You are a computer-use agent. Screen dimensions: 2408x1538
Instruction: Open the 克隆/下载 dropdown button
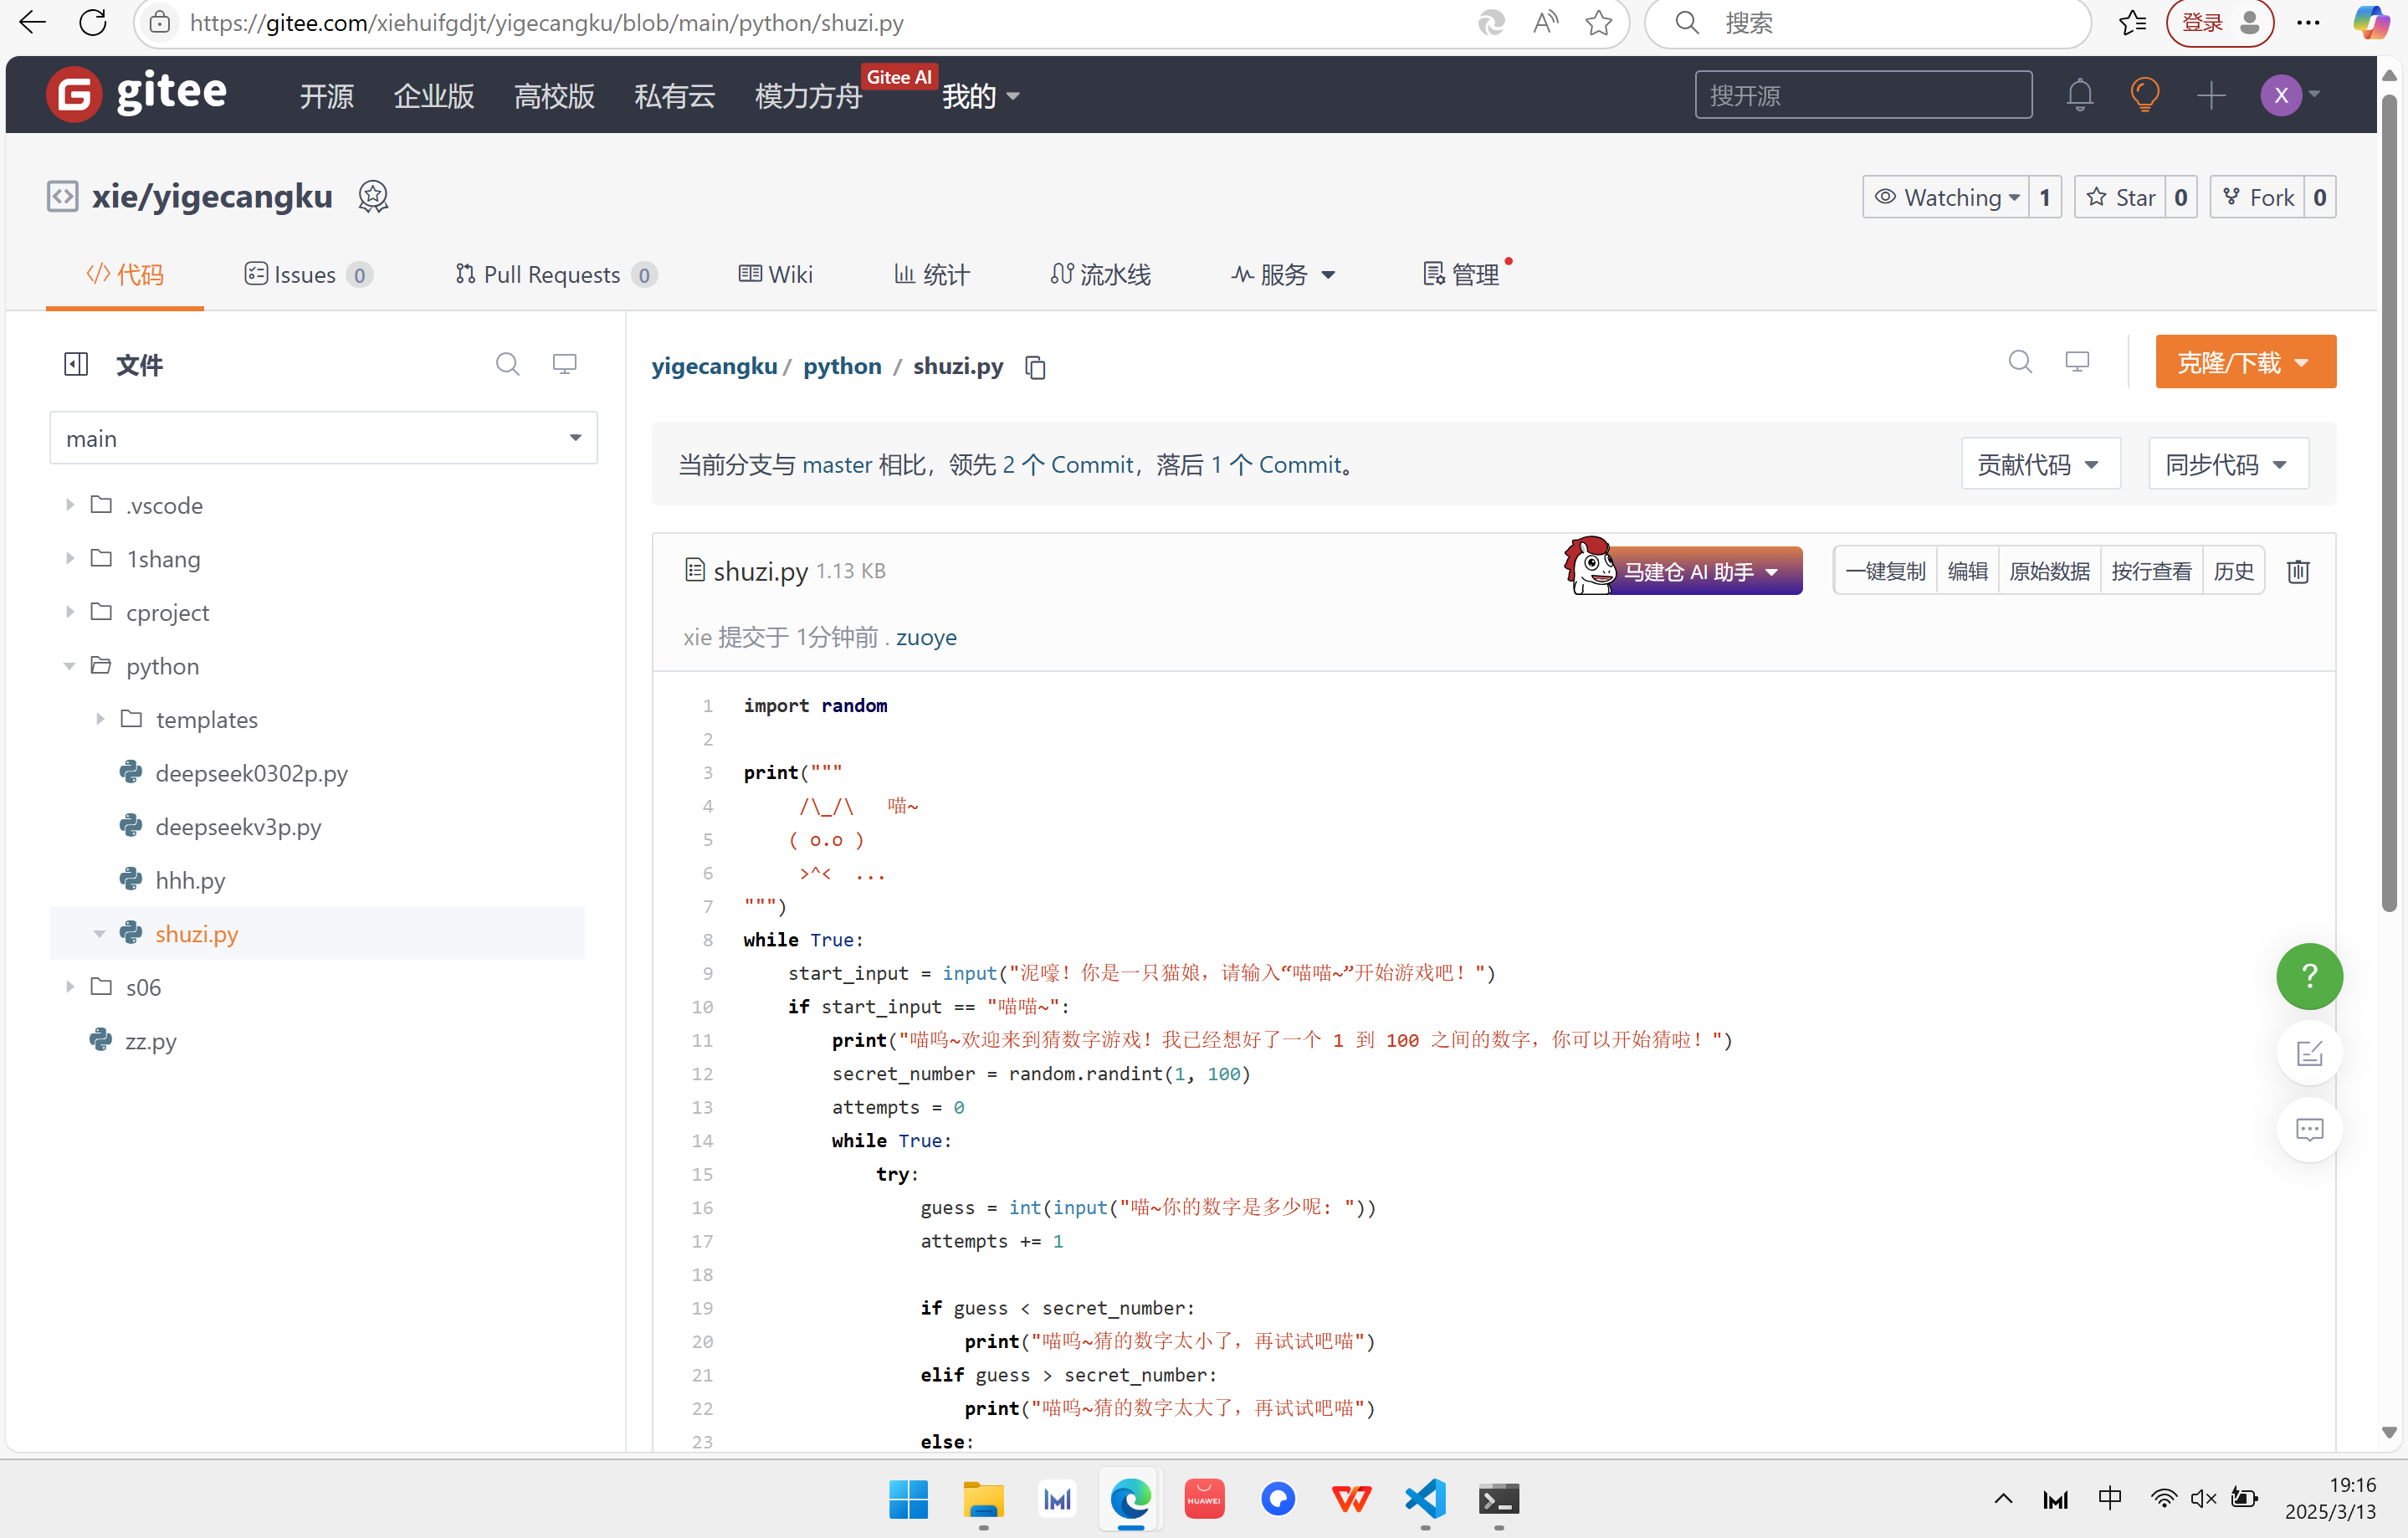point(2244,362)
